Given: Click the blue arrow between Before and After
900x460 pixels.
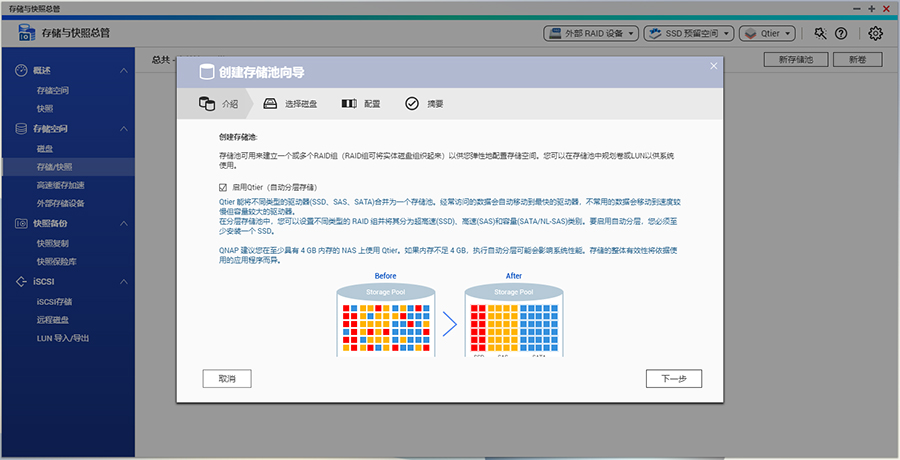Looking at the screenshot, I should (449, 325).
